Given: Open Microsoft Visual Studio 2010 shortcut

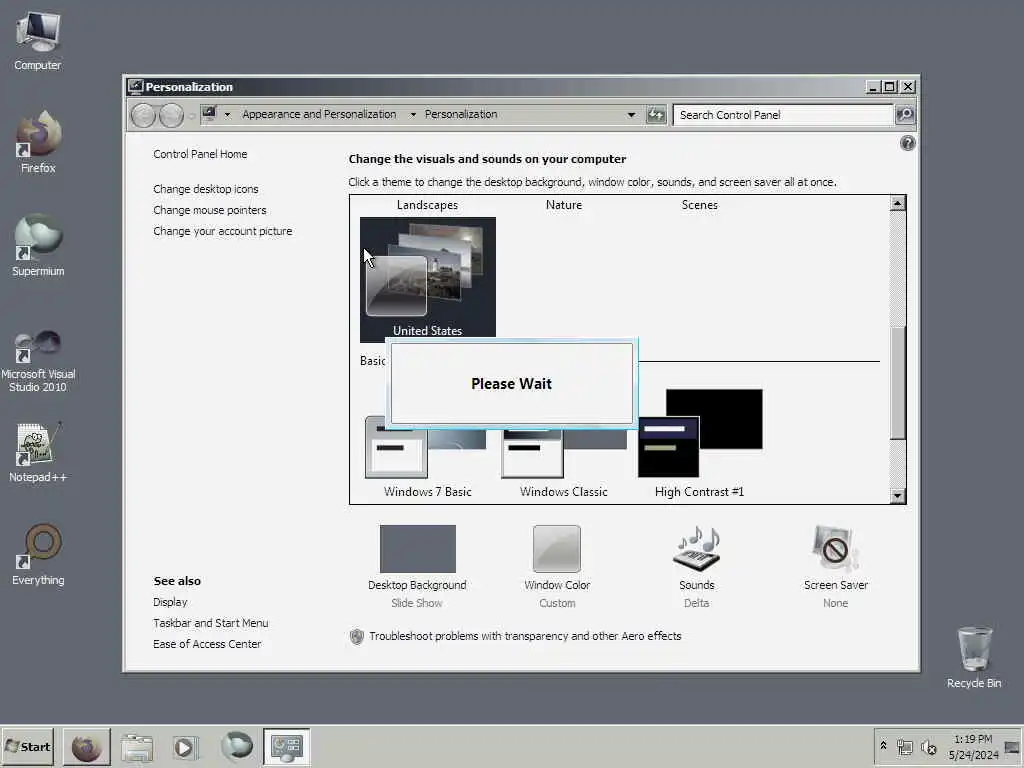Looking at the screenshot, I should tap(38, 360).
